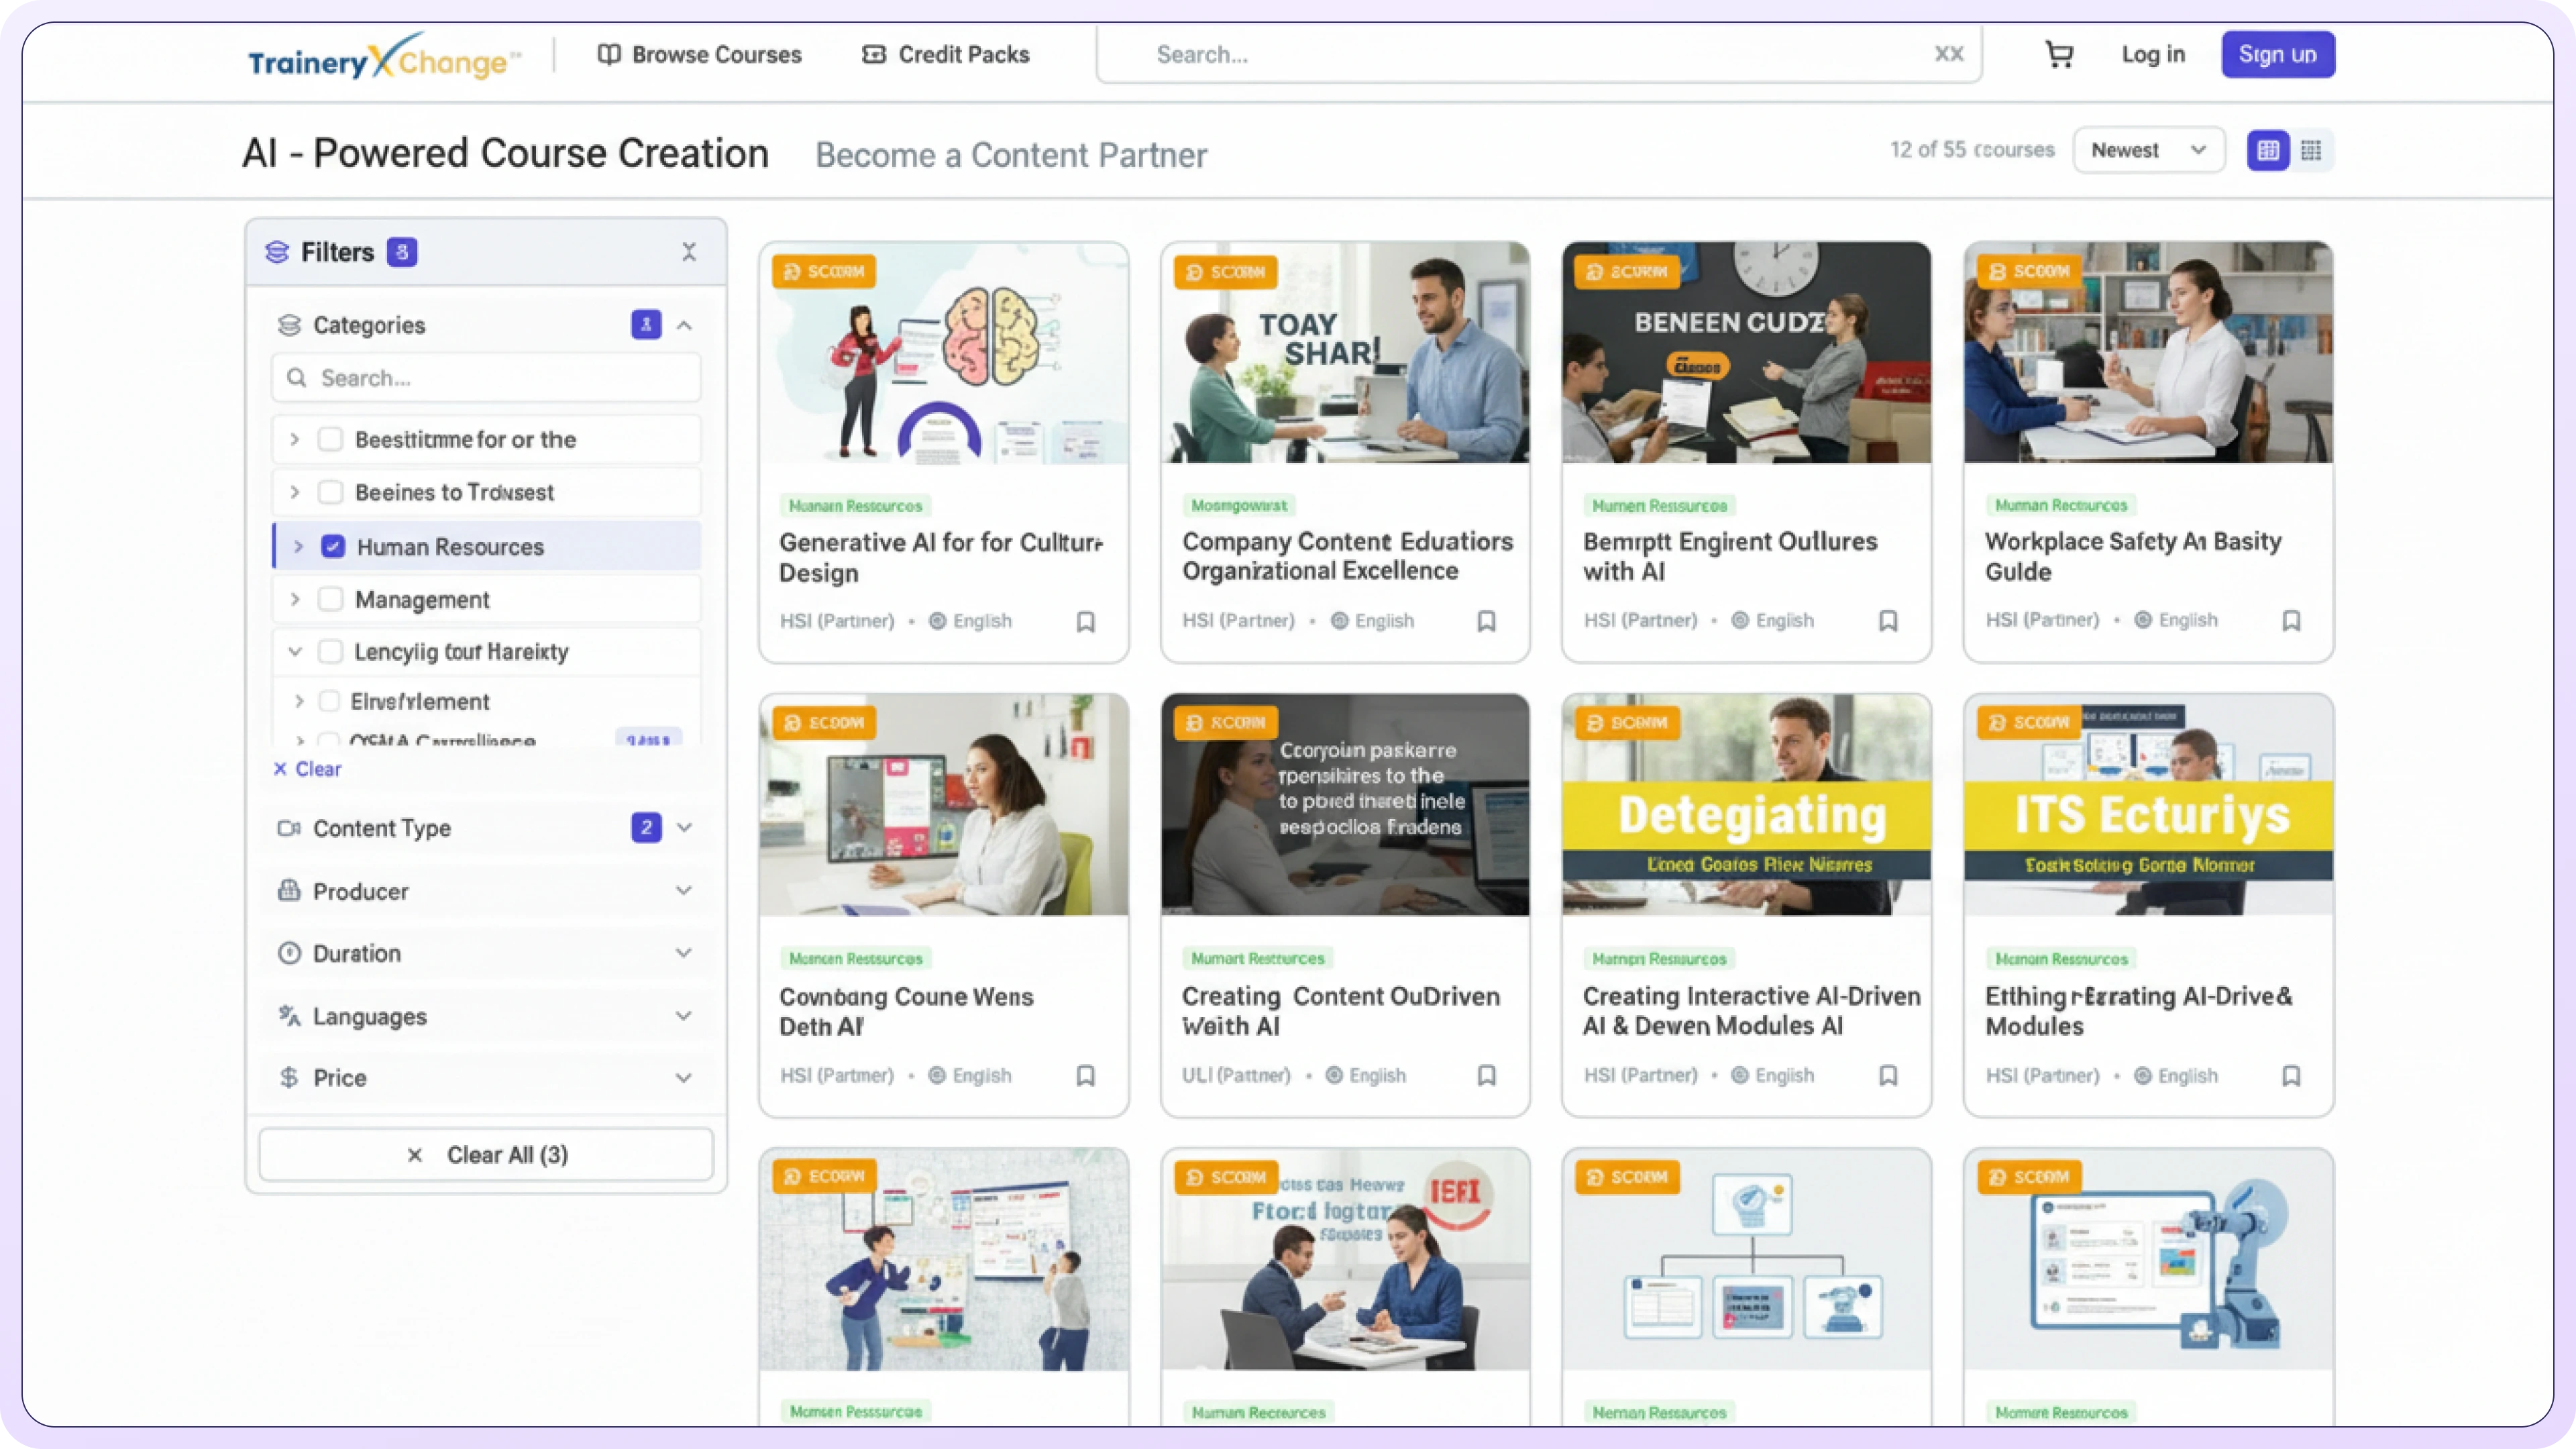Bookmark Workplace Safety Basity Guide course
This screenshot has width=2576, height=1449.
pyautogui.click(x=2291, y=621)
